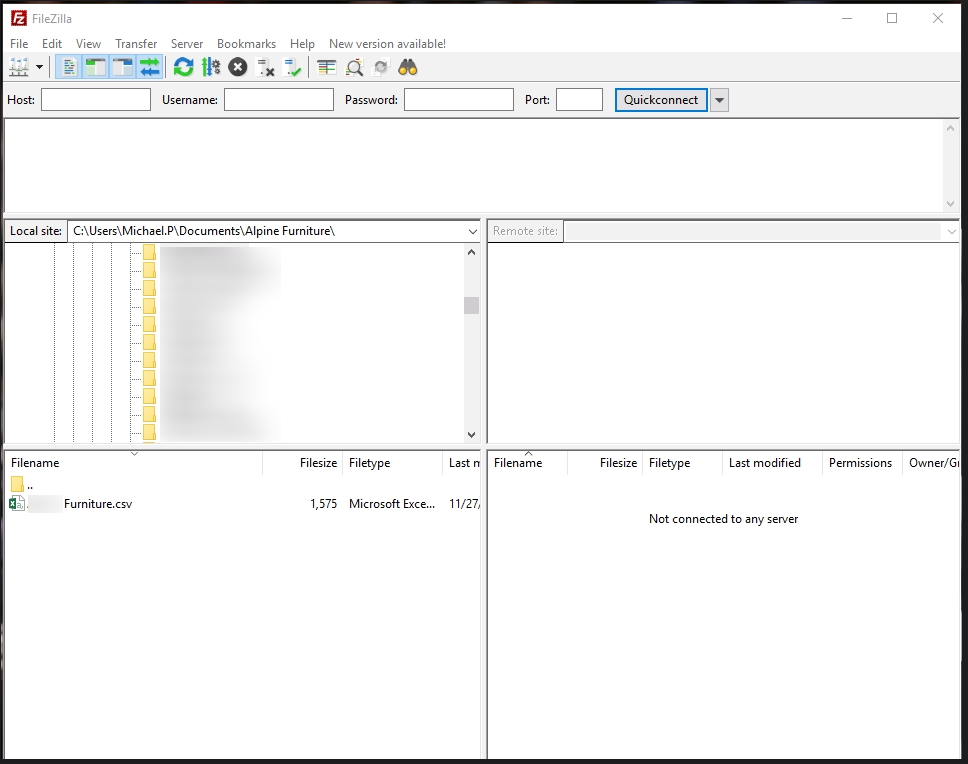Open the Server menu

pos(187,44)
